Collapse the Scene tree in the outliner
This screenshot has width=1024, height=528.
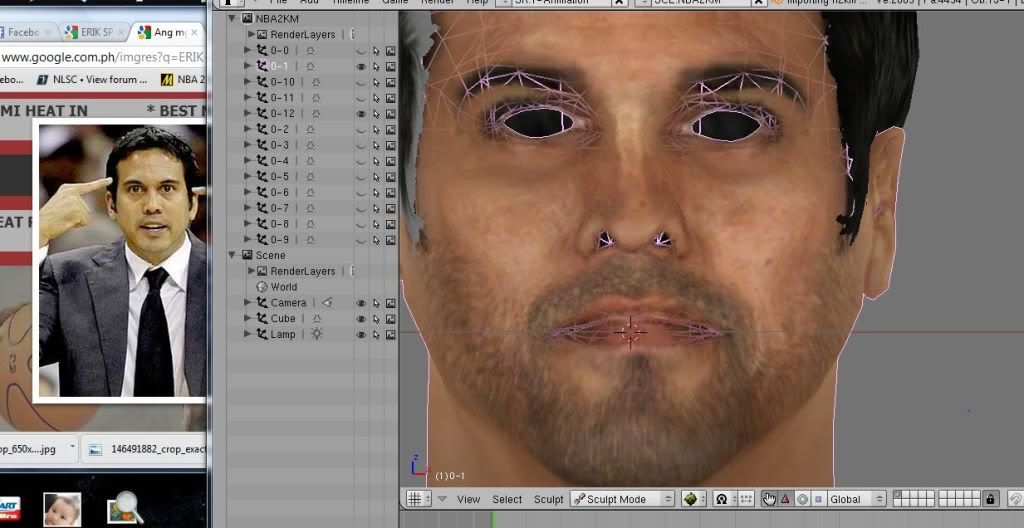(232, 255)
